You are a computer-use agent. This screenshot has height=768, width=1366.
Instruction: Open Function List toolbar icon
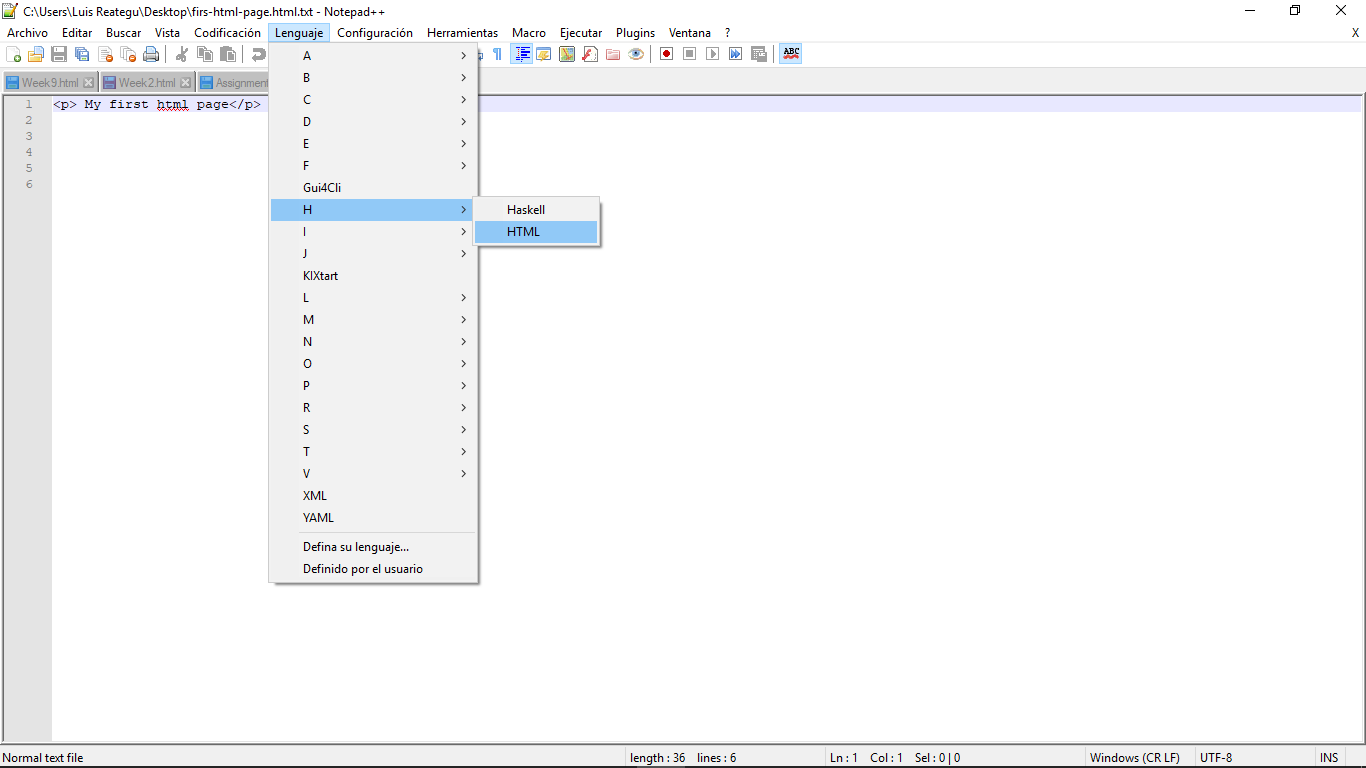point(590,54)
